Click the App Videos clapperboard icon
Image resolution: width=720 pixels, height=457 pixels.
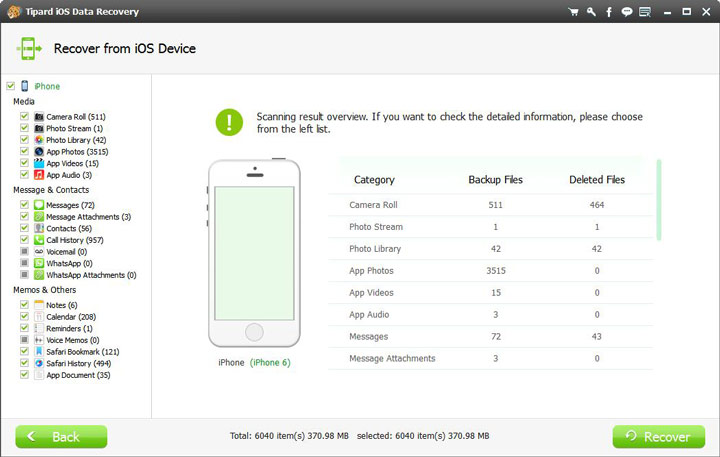[39, 163]
